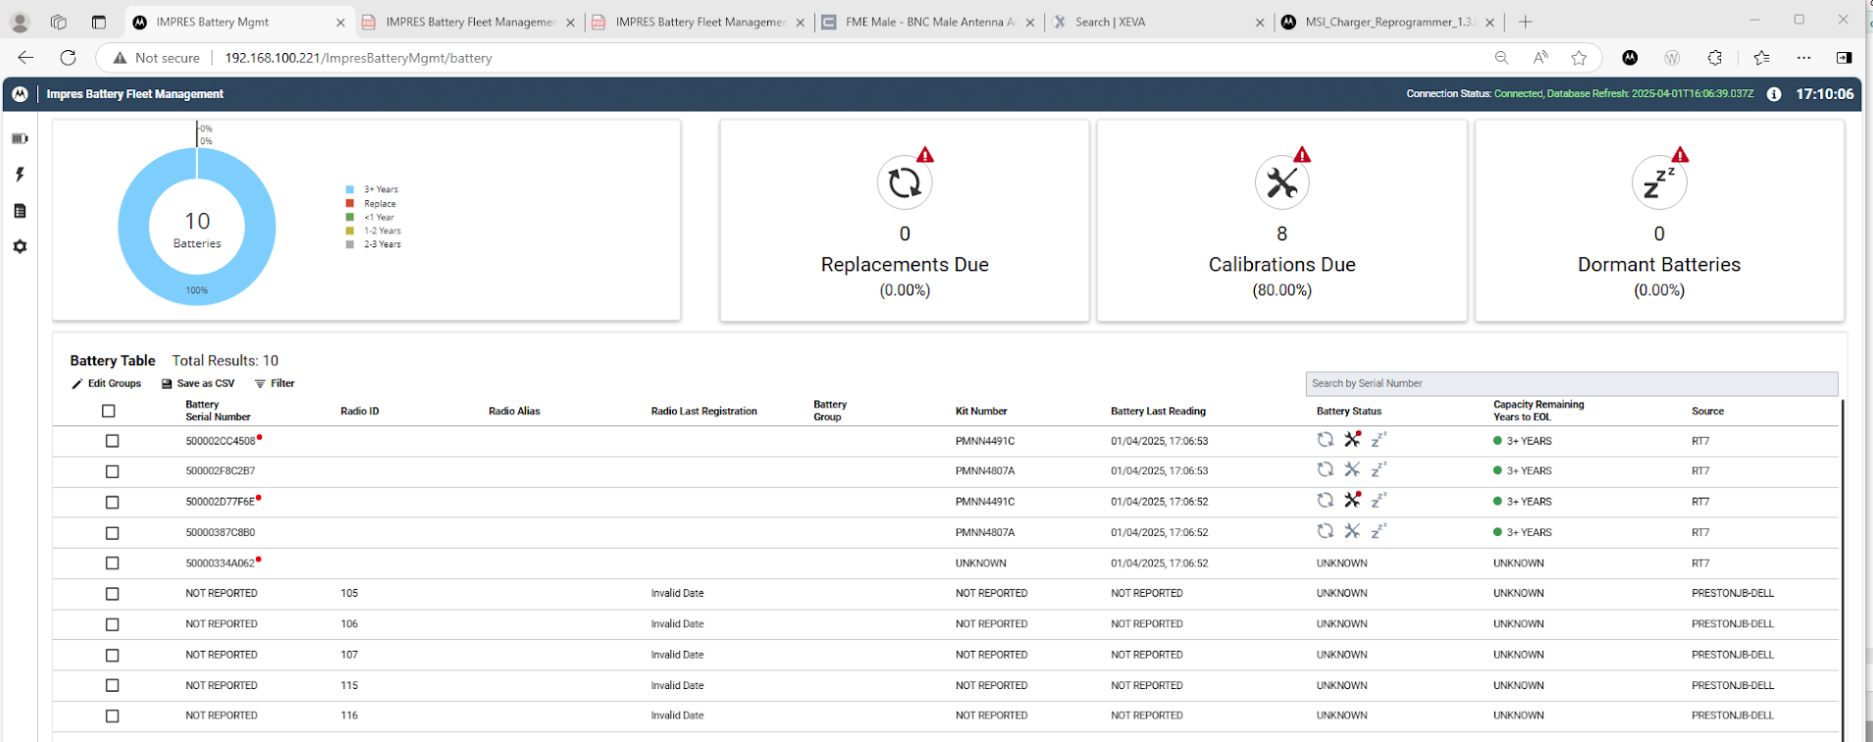Open the Filter option for battery table
Screen dimensions: 1873x742
coord(274,383)
